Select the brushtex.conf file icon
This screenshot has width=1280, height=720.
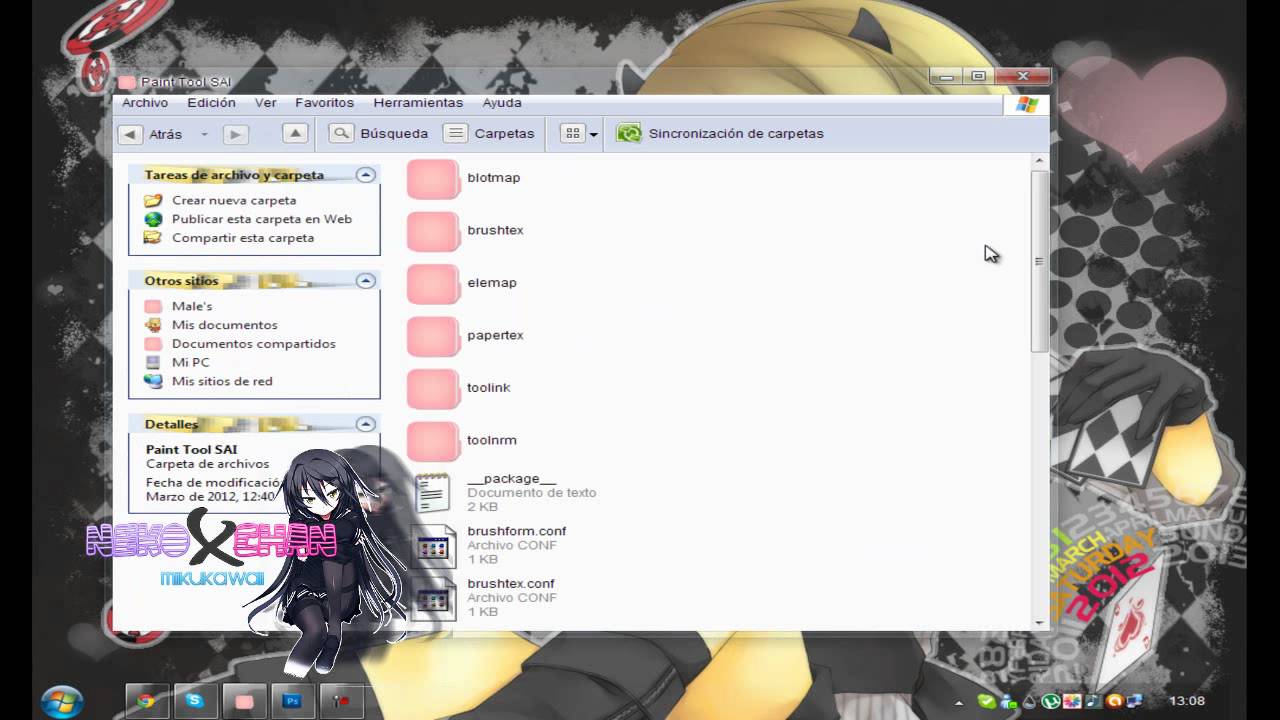(x=433, y=598)
